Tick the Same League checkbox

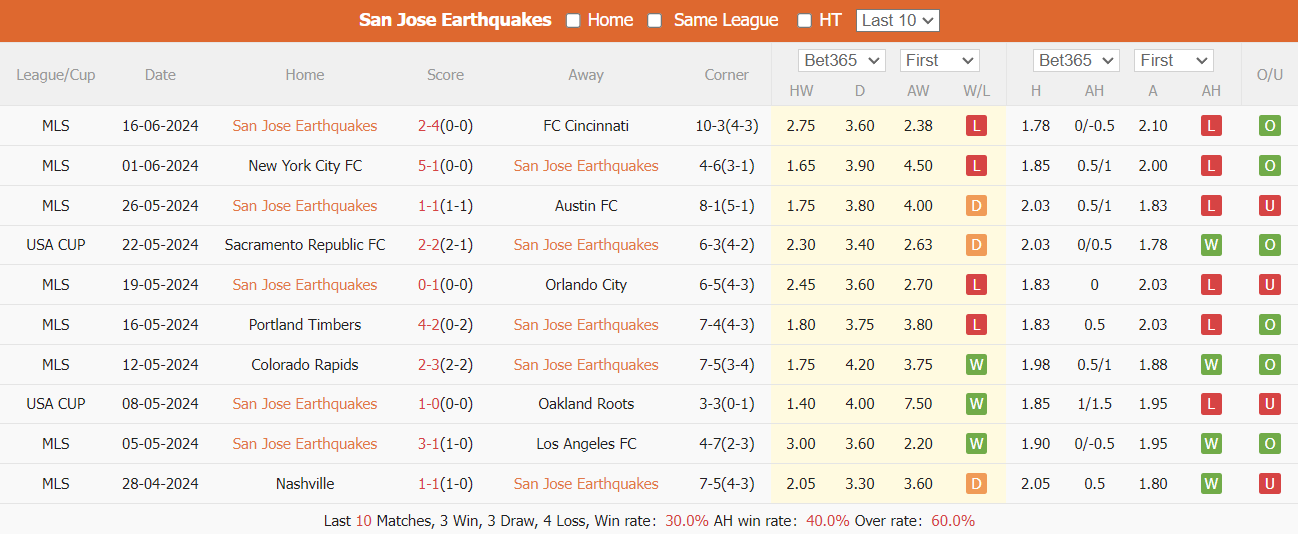(655, 20)
